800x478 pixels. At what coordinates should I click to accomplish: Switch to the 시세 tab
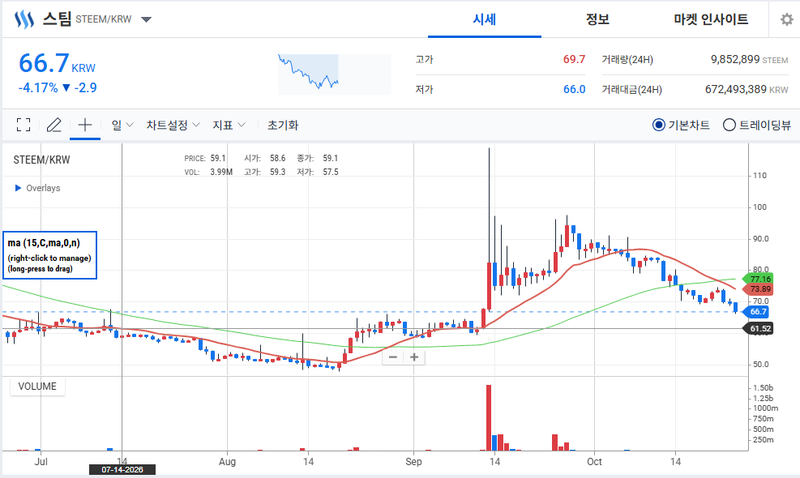(484, 19)
